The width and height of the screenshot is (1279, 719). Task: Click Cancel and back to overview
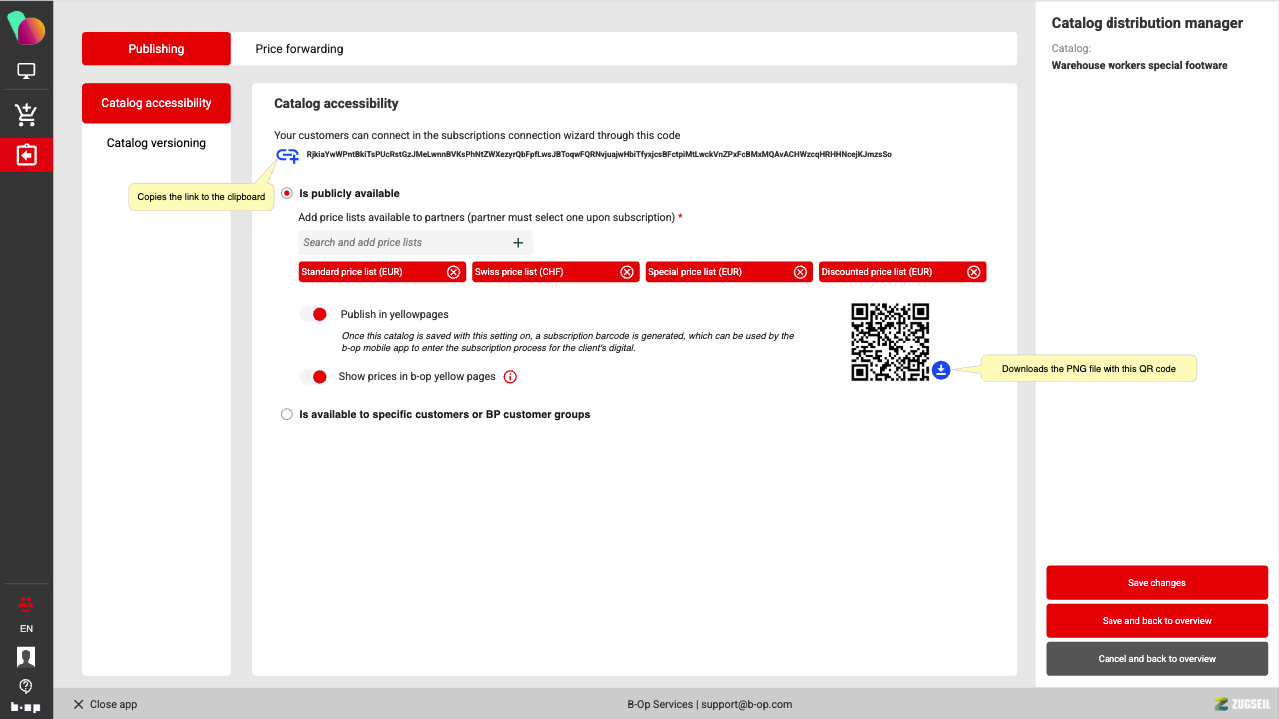pyautogui.click(x=1156, y=659)
